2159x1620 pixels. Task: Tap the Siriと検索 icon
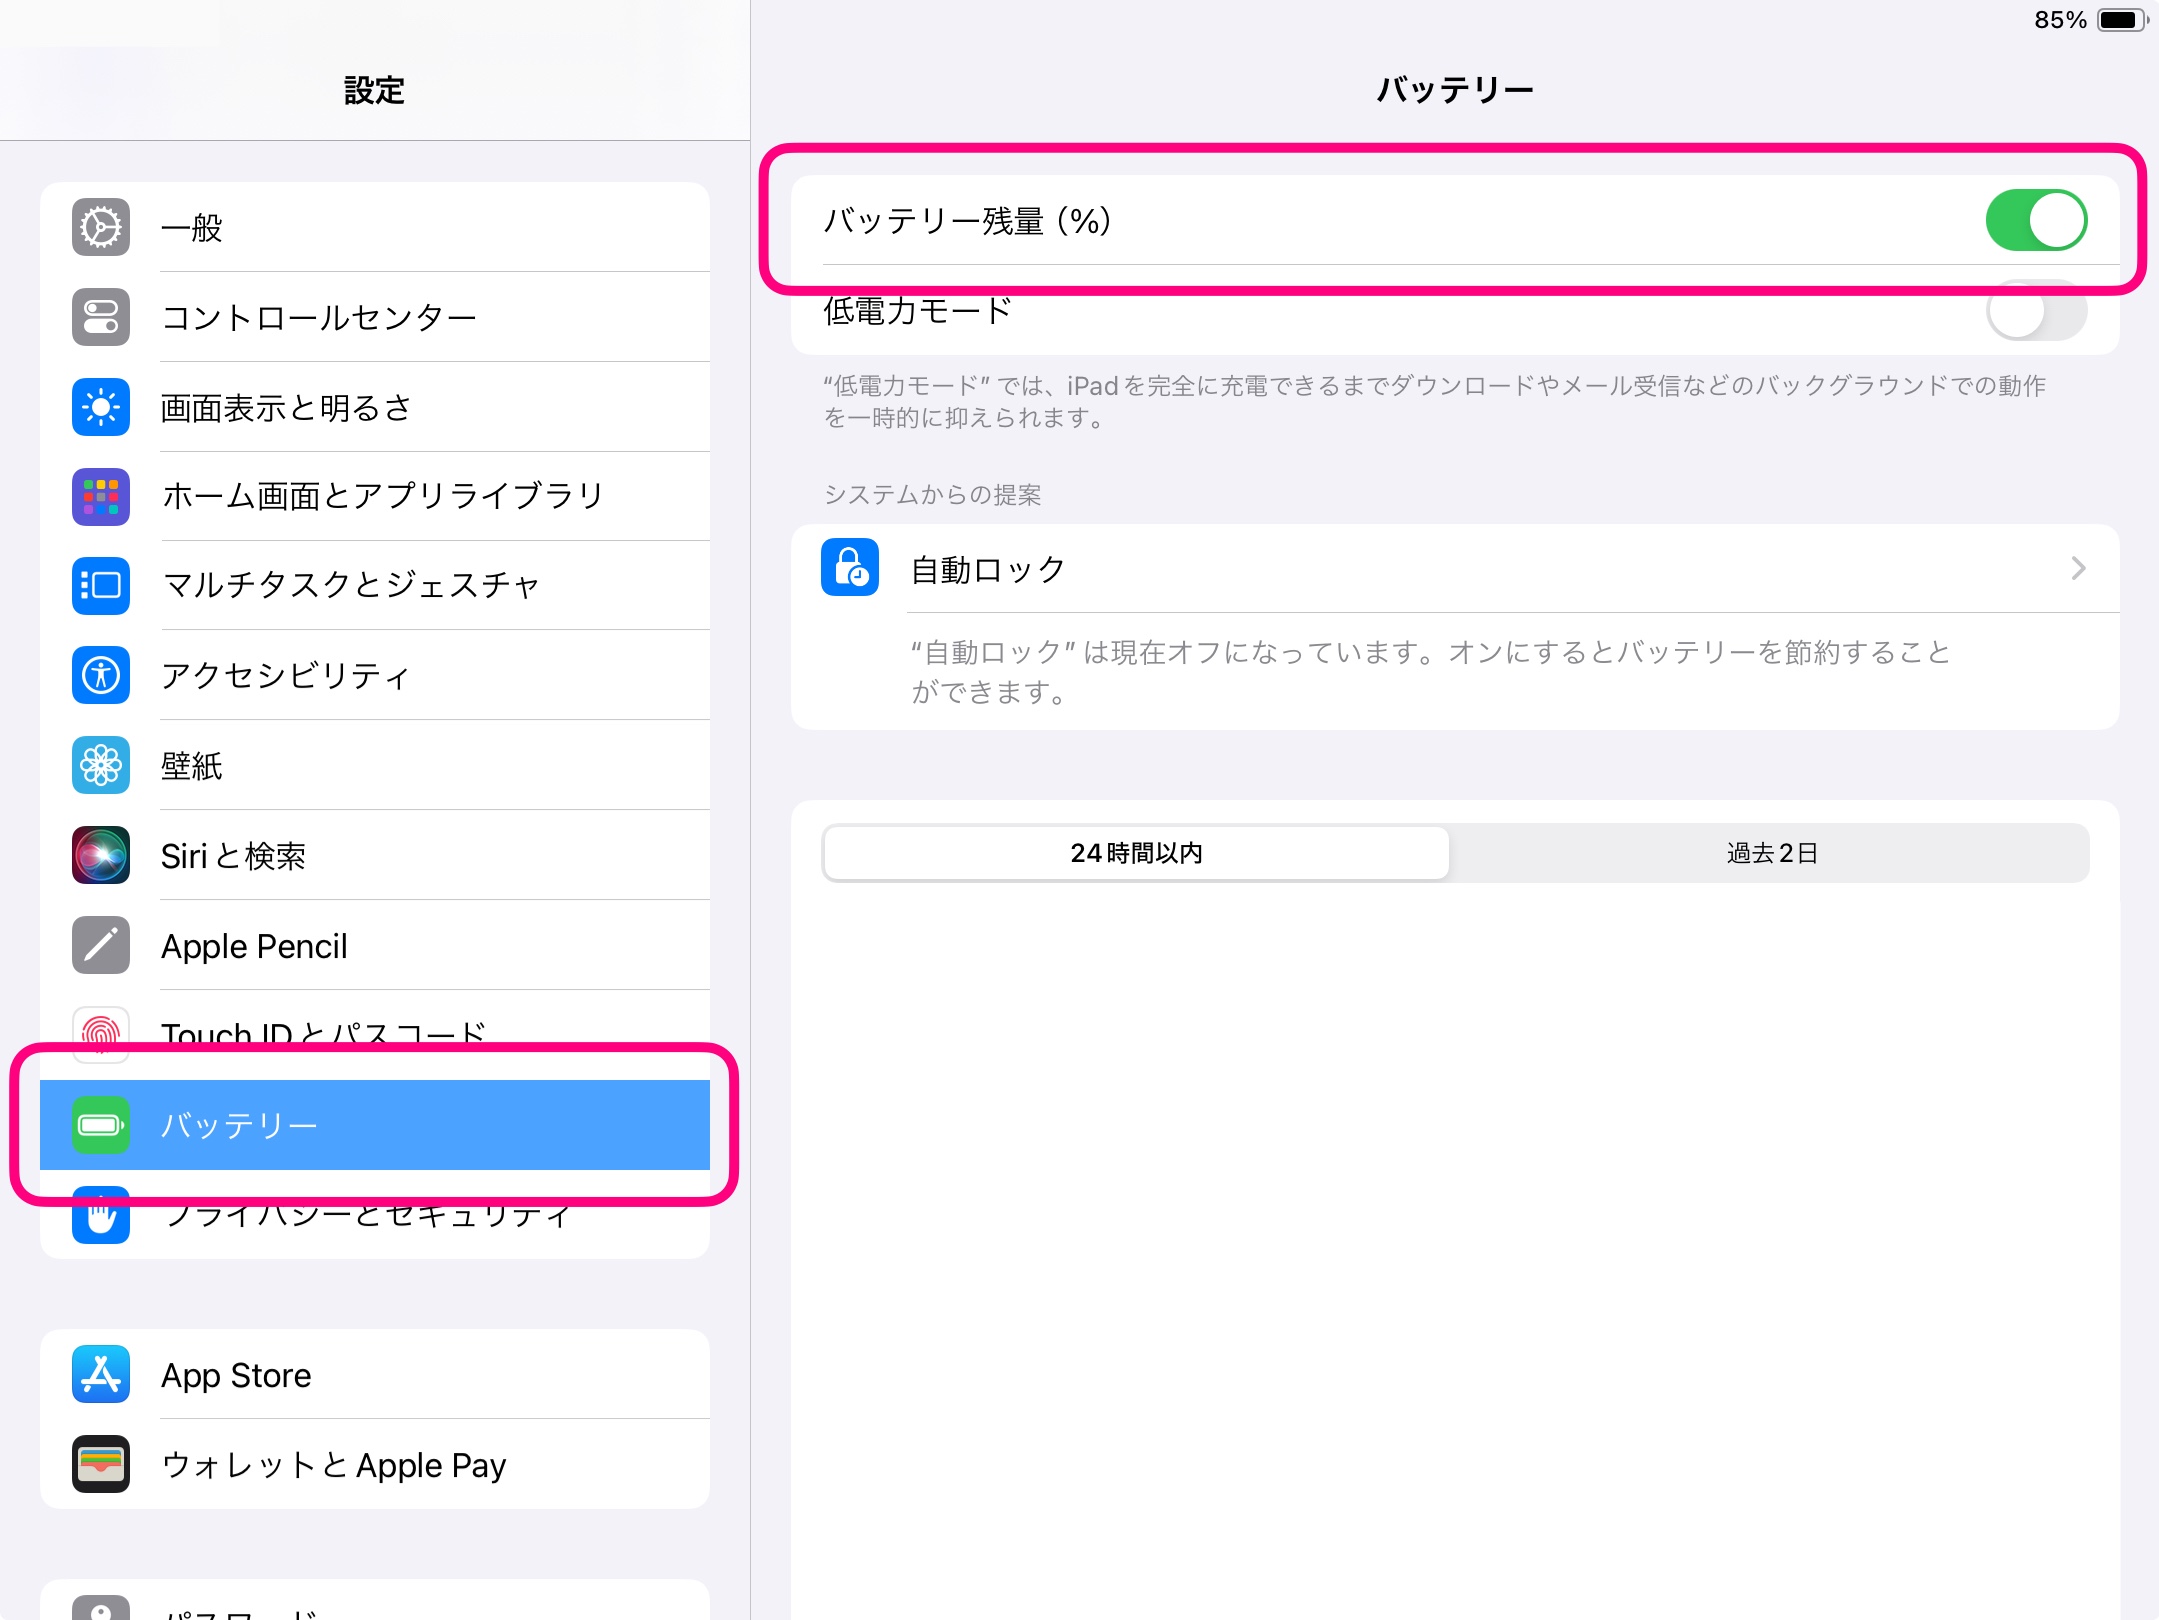(x=101, y=855)
